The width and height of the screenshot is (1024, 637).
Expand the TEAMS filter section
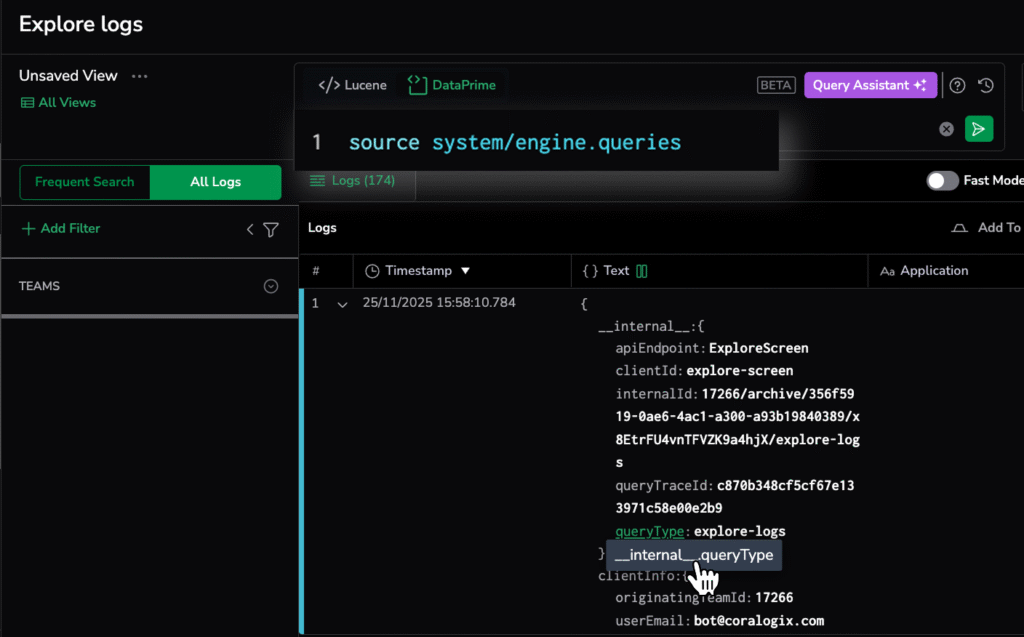pos(270,286)
